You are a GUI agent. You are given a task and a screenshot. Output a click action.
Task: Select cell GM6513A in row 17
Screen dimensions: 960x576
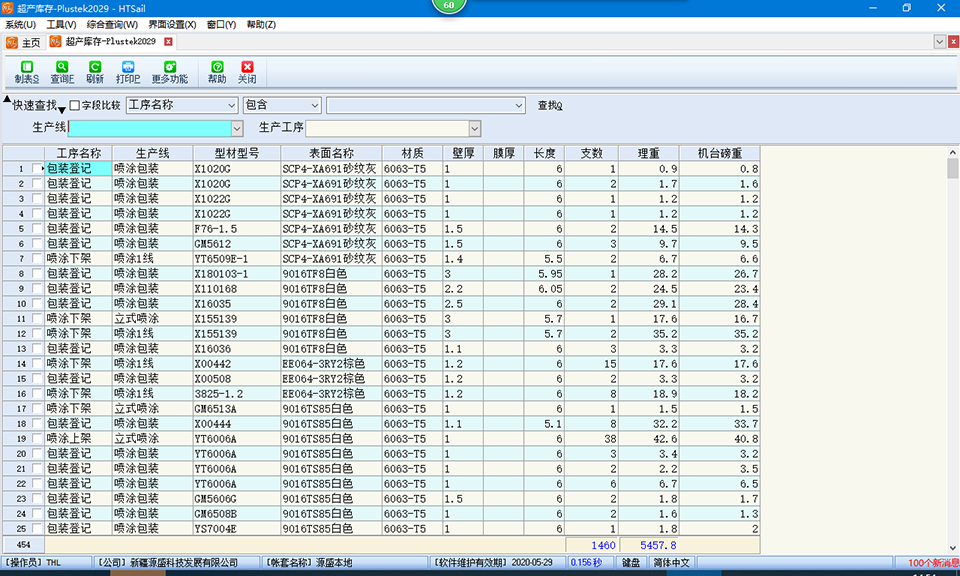click(x=236, y=408)
